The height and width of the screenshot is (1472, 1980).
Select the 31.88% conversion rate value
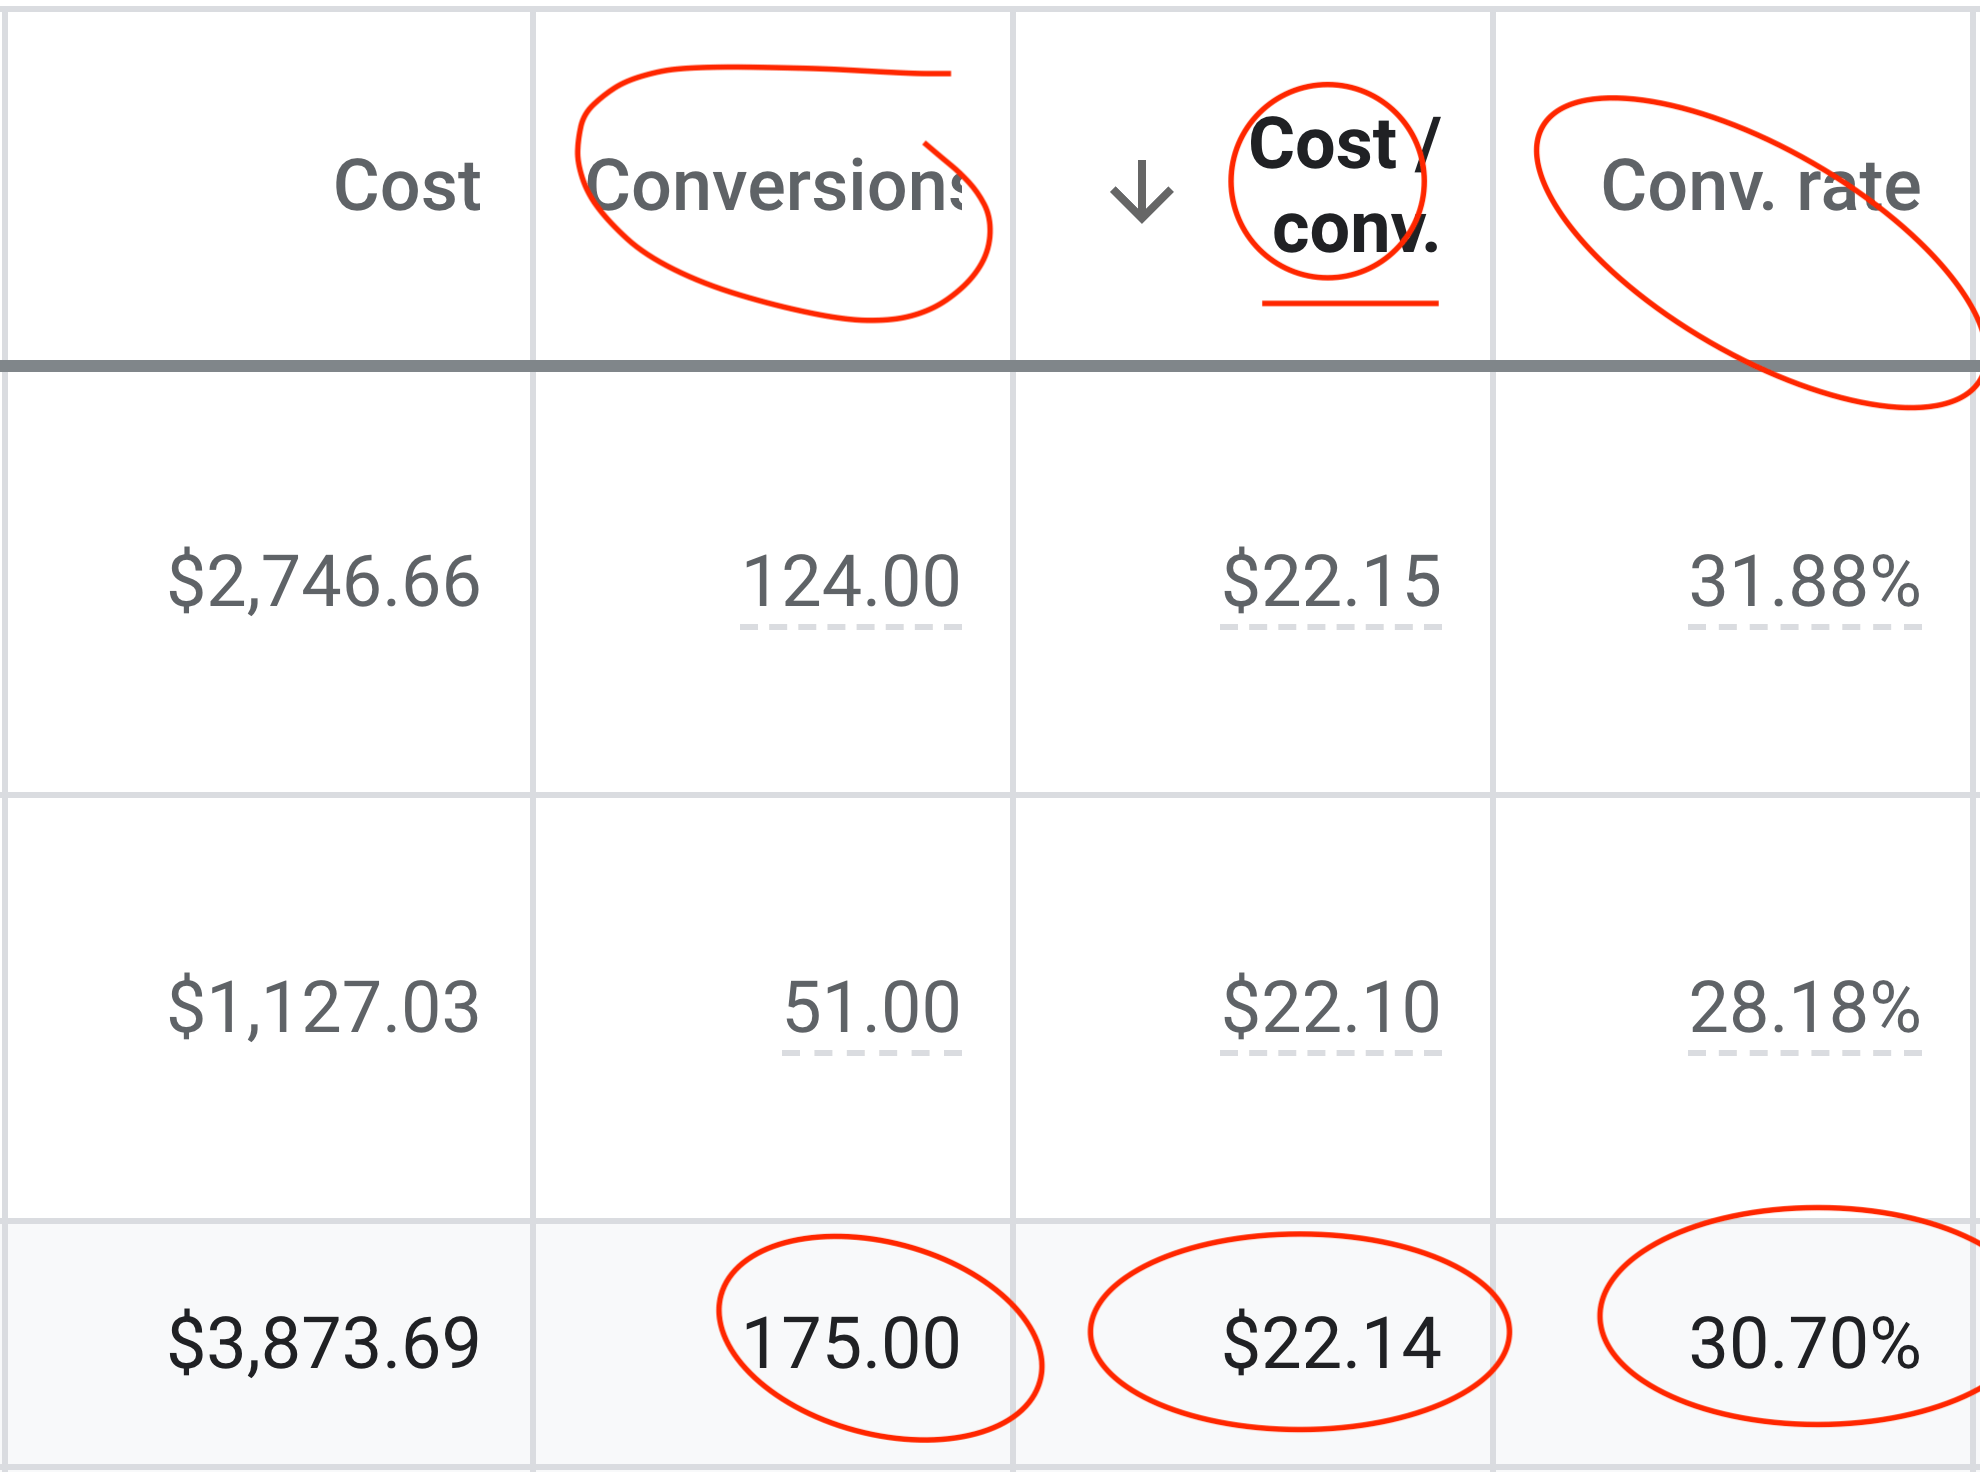[1805, 581]
